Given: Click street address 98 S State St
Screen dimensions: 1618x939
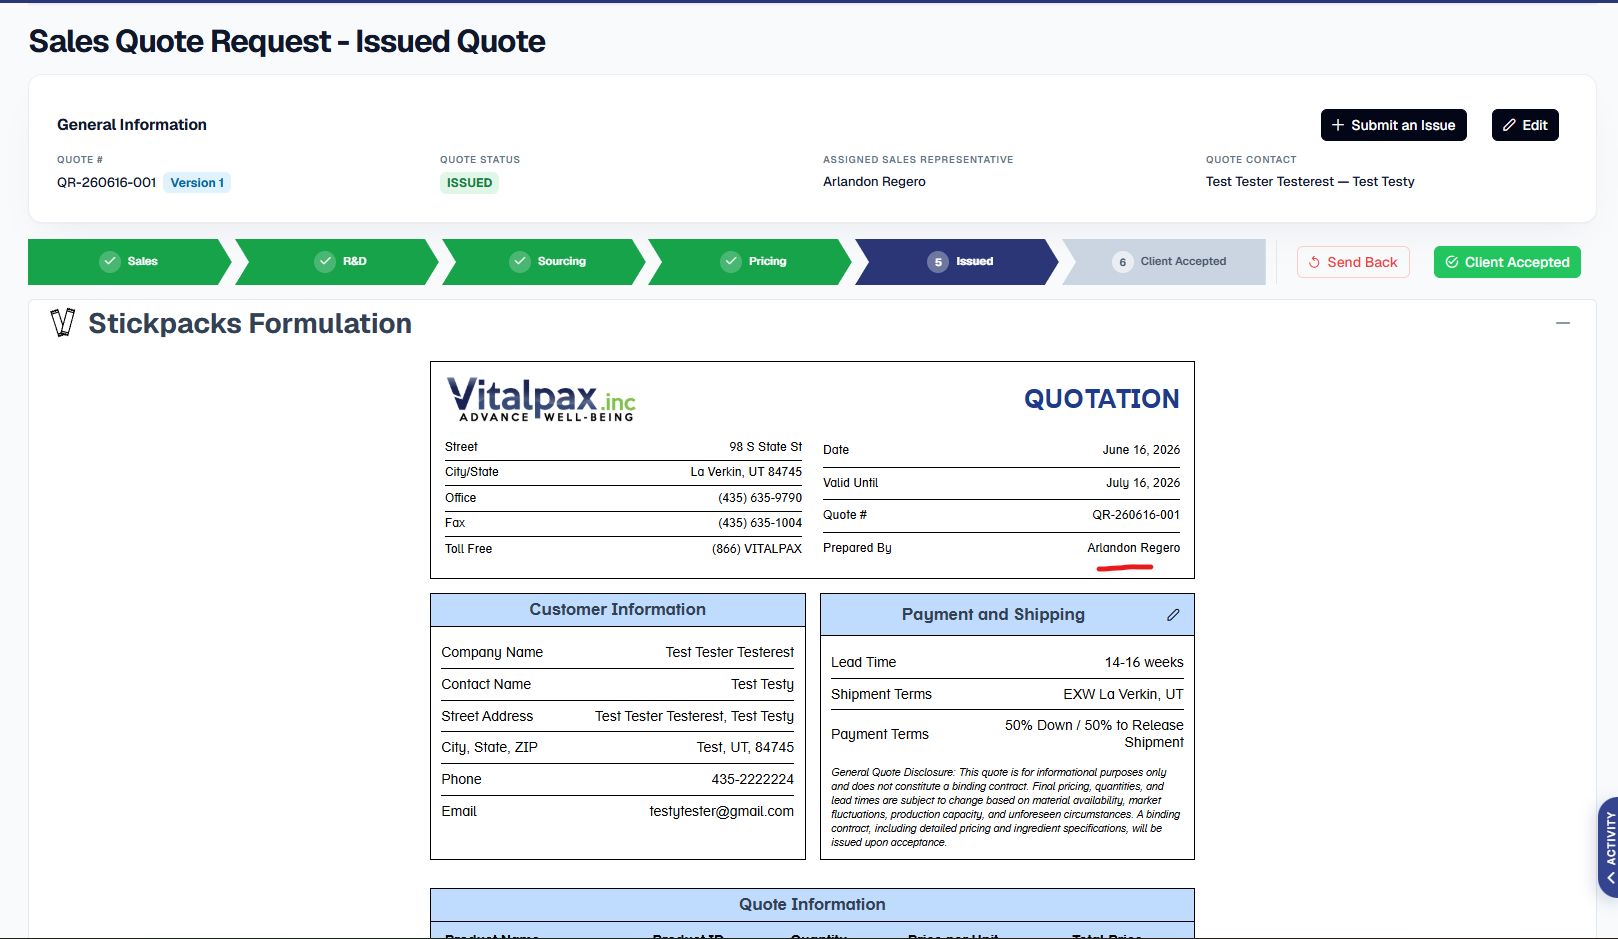Looking at the screenshot, I should [x=765, y=447].
